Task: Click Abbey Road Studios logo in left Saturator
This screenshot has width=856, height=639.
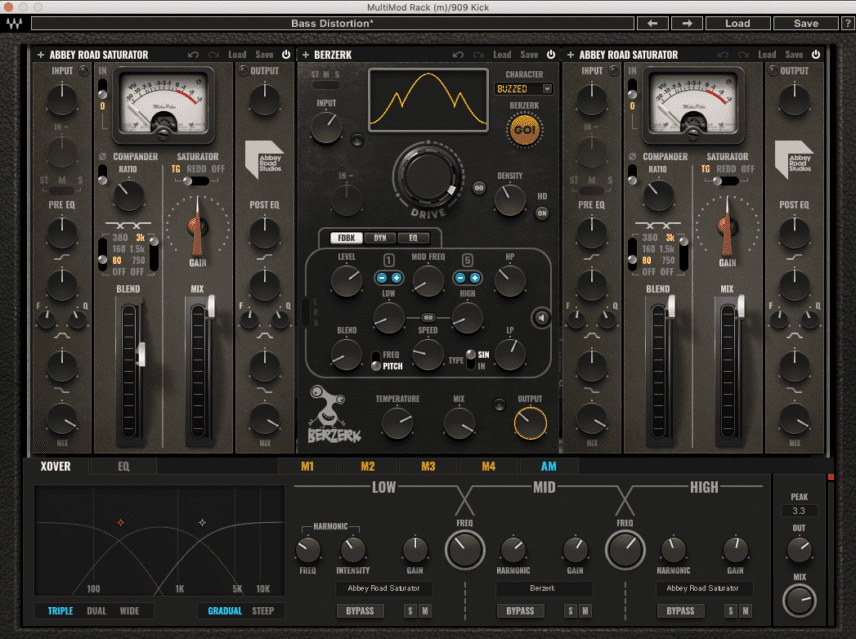Action: 264,159
